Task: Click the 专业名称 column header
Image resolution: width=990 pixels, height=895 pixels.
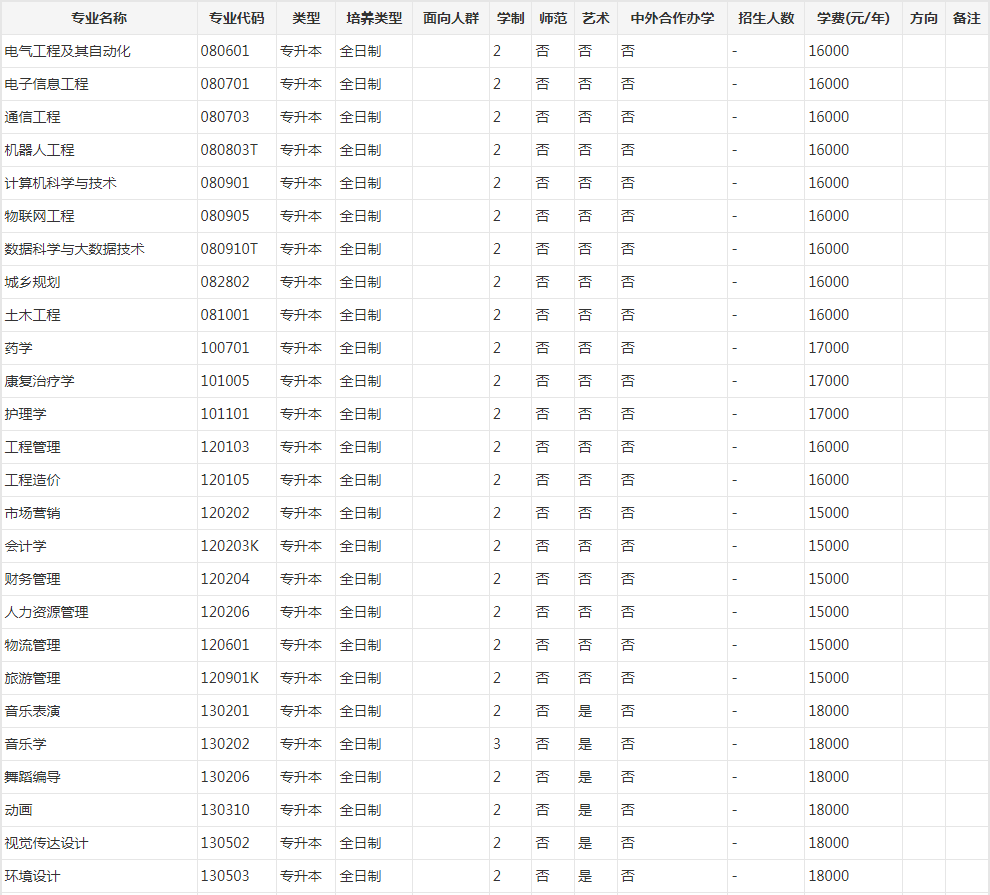Action: click(99, 18)
